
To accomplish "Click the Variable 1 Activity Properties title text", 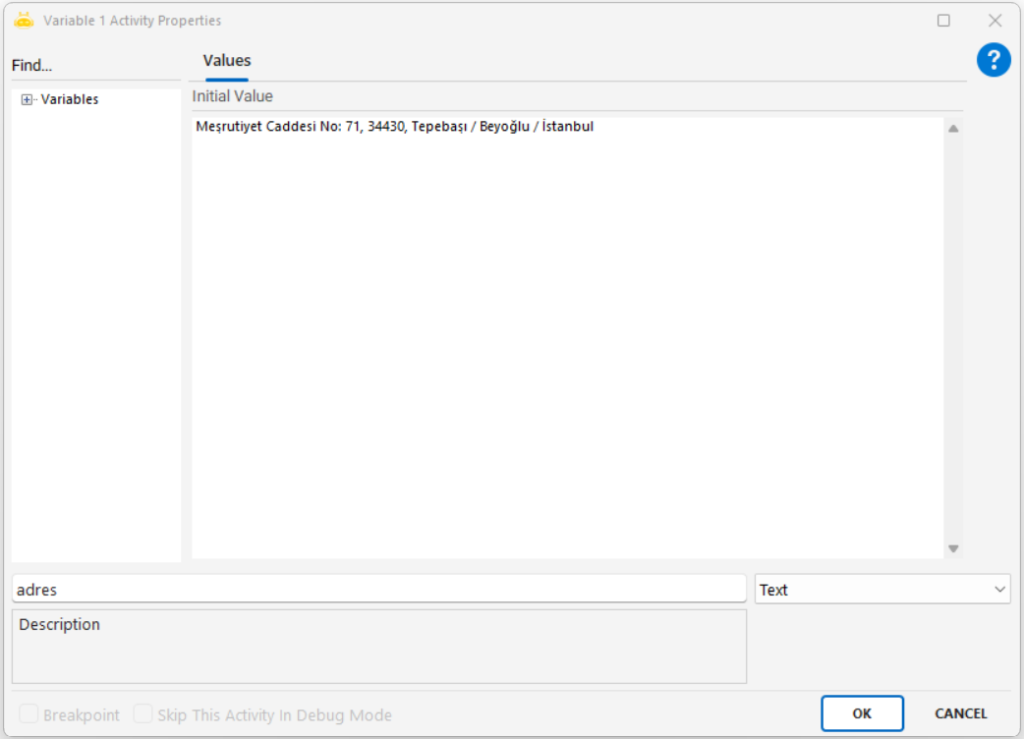I will (x=132, y=20).
